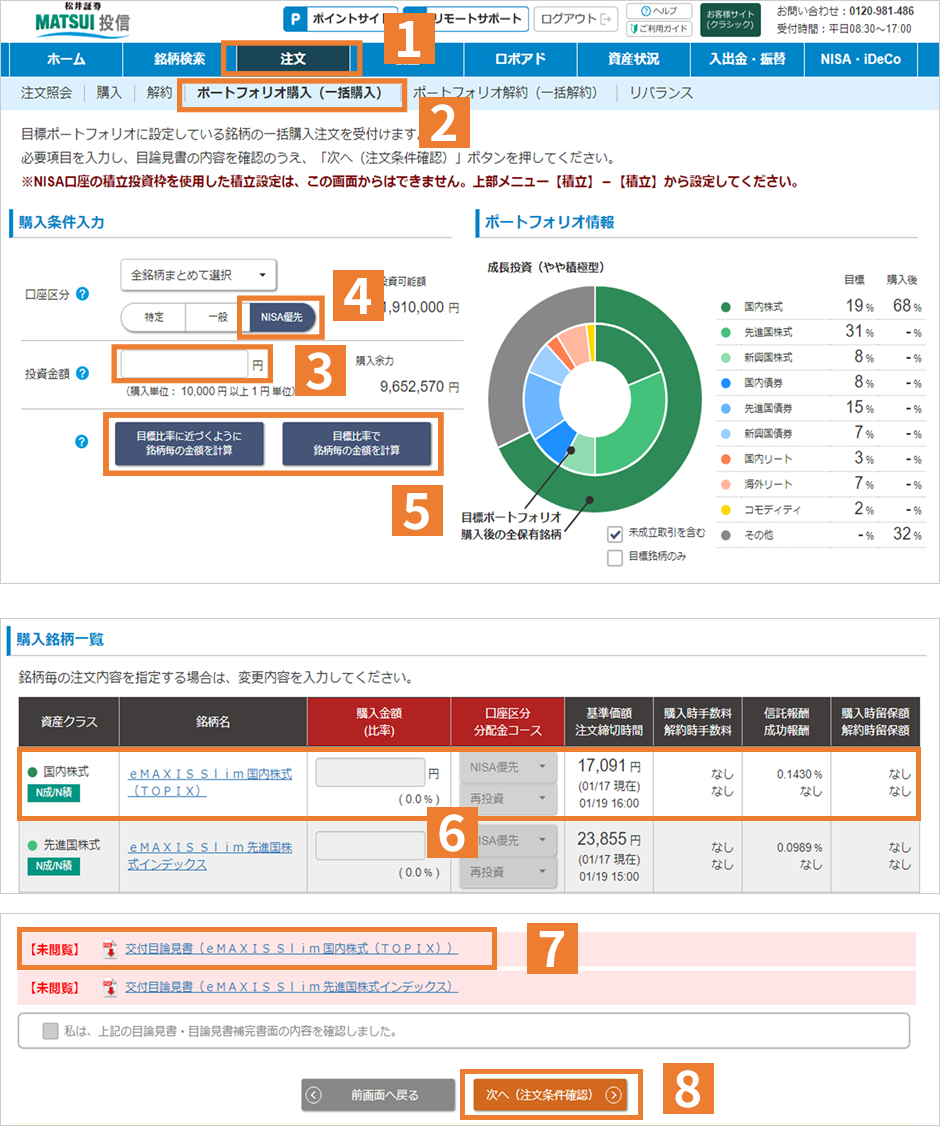Open 注文 tab
The image size is (940, 1126).
[x=293, y=60]
